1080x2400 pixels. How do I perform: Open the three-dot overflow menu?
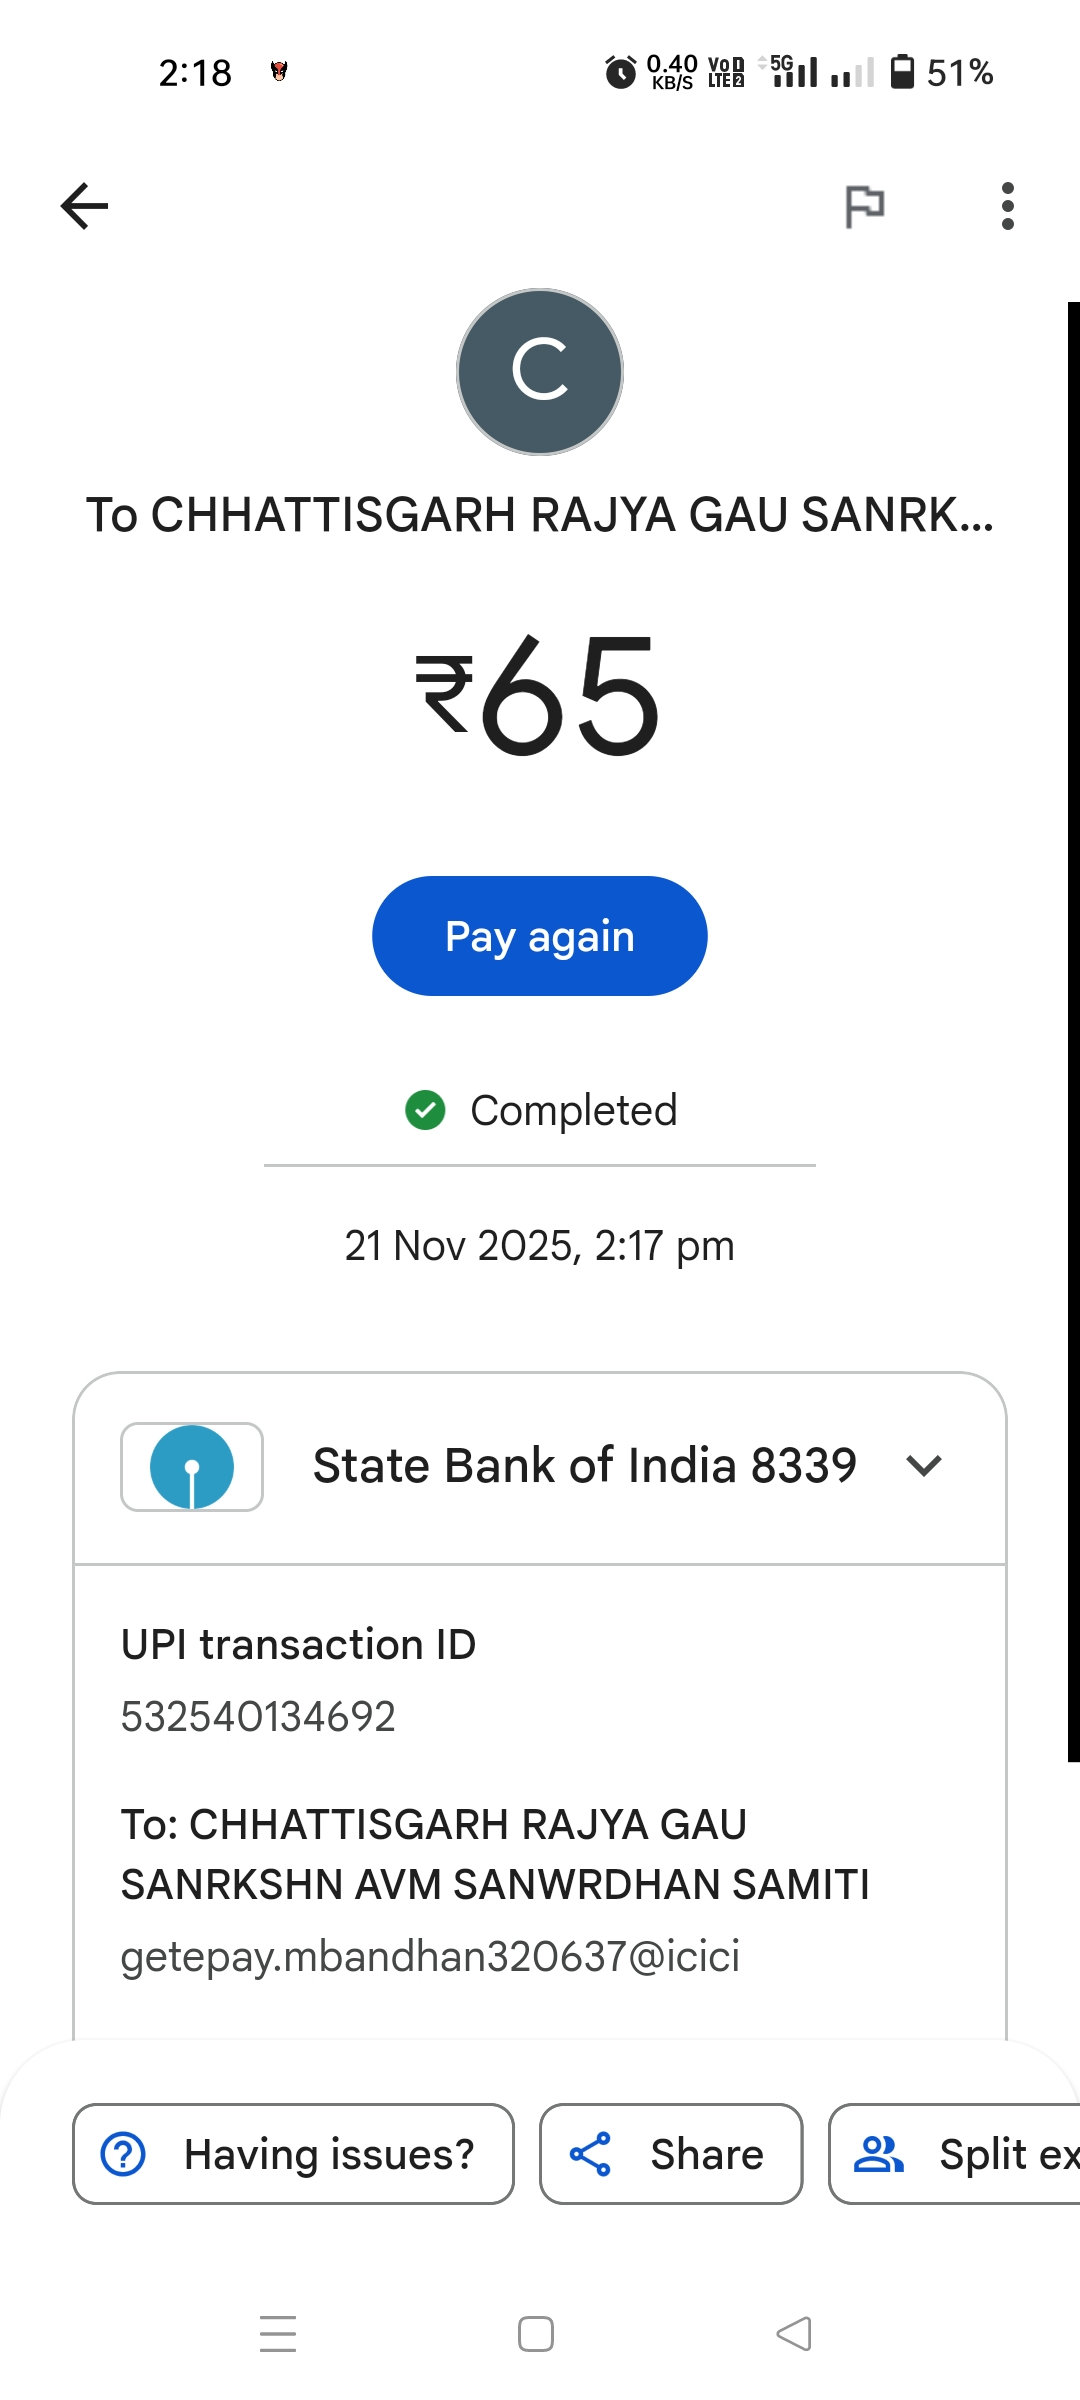coord(1007,206)
